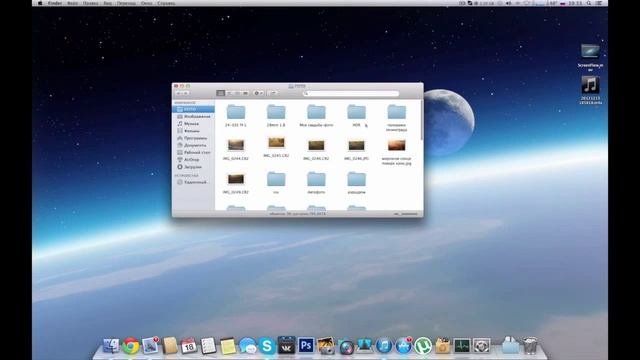The width and height of the screenshot is (640, 360).
Task: Select AirDrop in the Finder sidebar
Action: 193,160
